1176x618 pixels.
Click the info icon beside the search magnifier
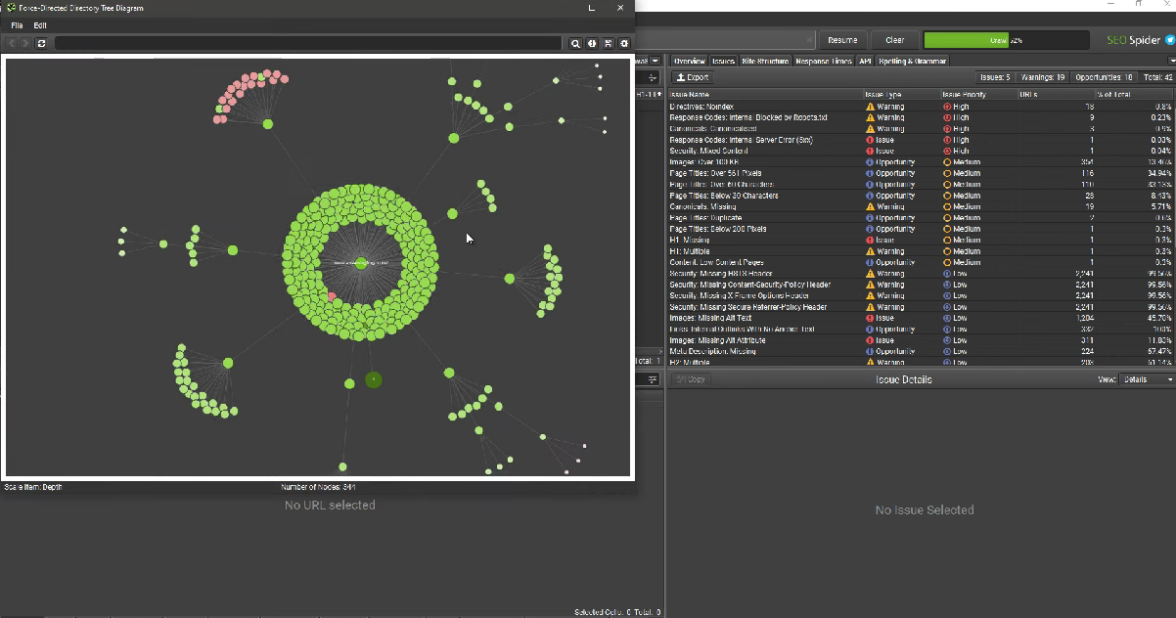592,43
